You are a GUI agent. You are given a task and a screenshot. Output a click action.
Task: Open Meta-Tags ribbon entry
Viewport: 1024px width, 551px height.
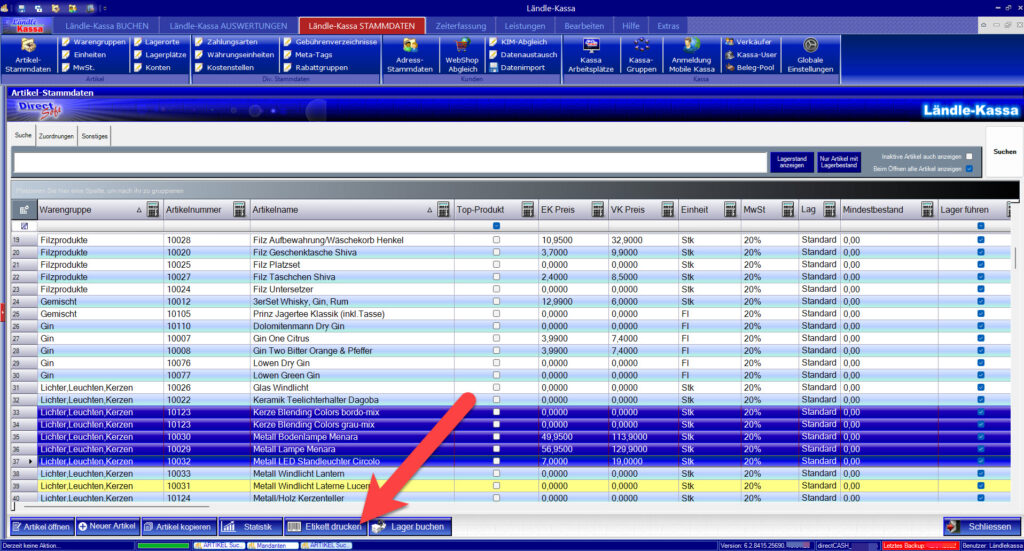click(x=308, y=55)
